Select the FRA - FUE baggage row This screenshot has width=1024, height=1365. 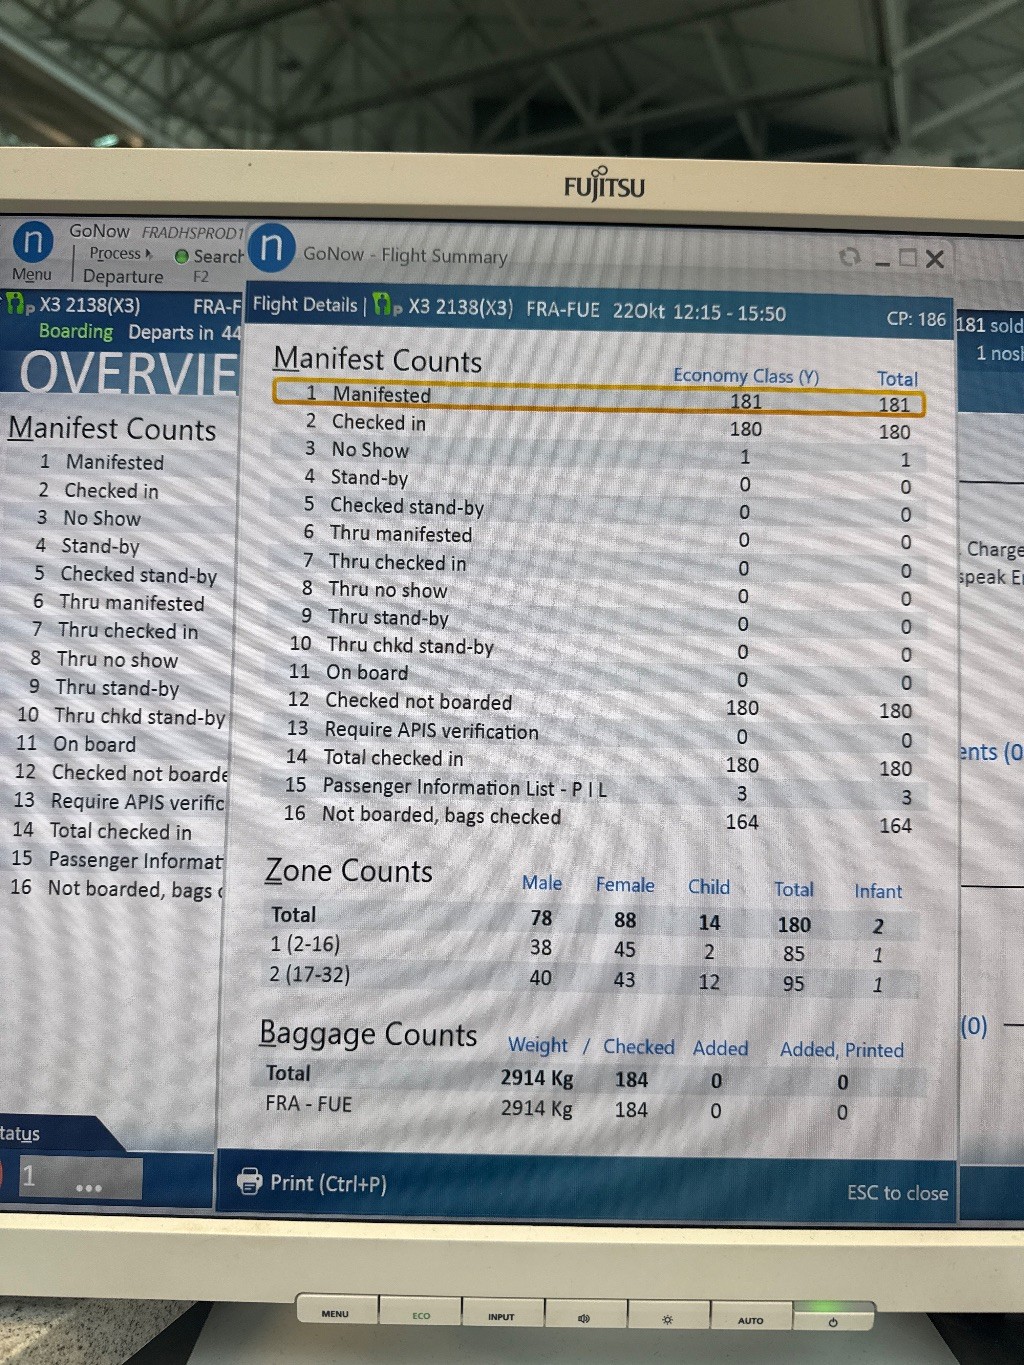pos(308,1104)
